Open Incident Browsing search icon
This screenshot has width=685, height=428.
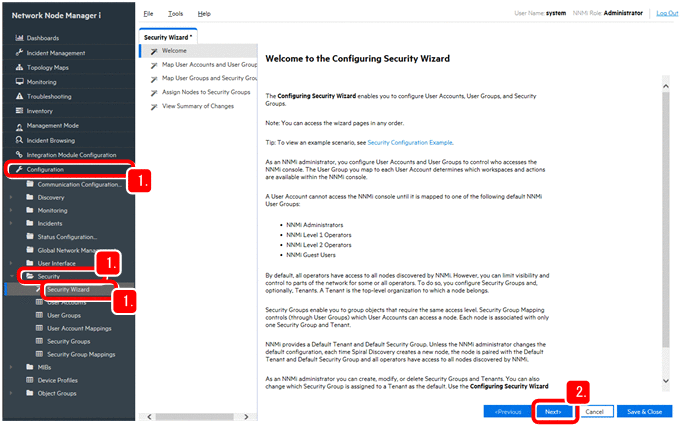click(x=19, y=140)
